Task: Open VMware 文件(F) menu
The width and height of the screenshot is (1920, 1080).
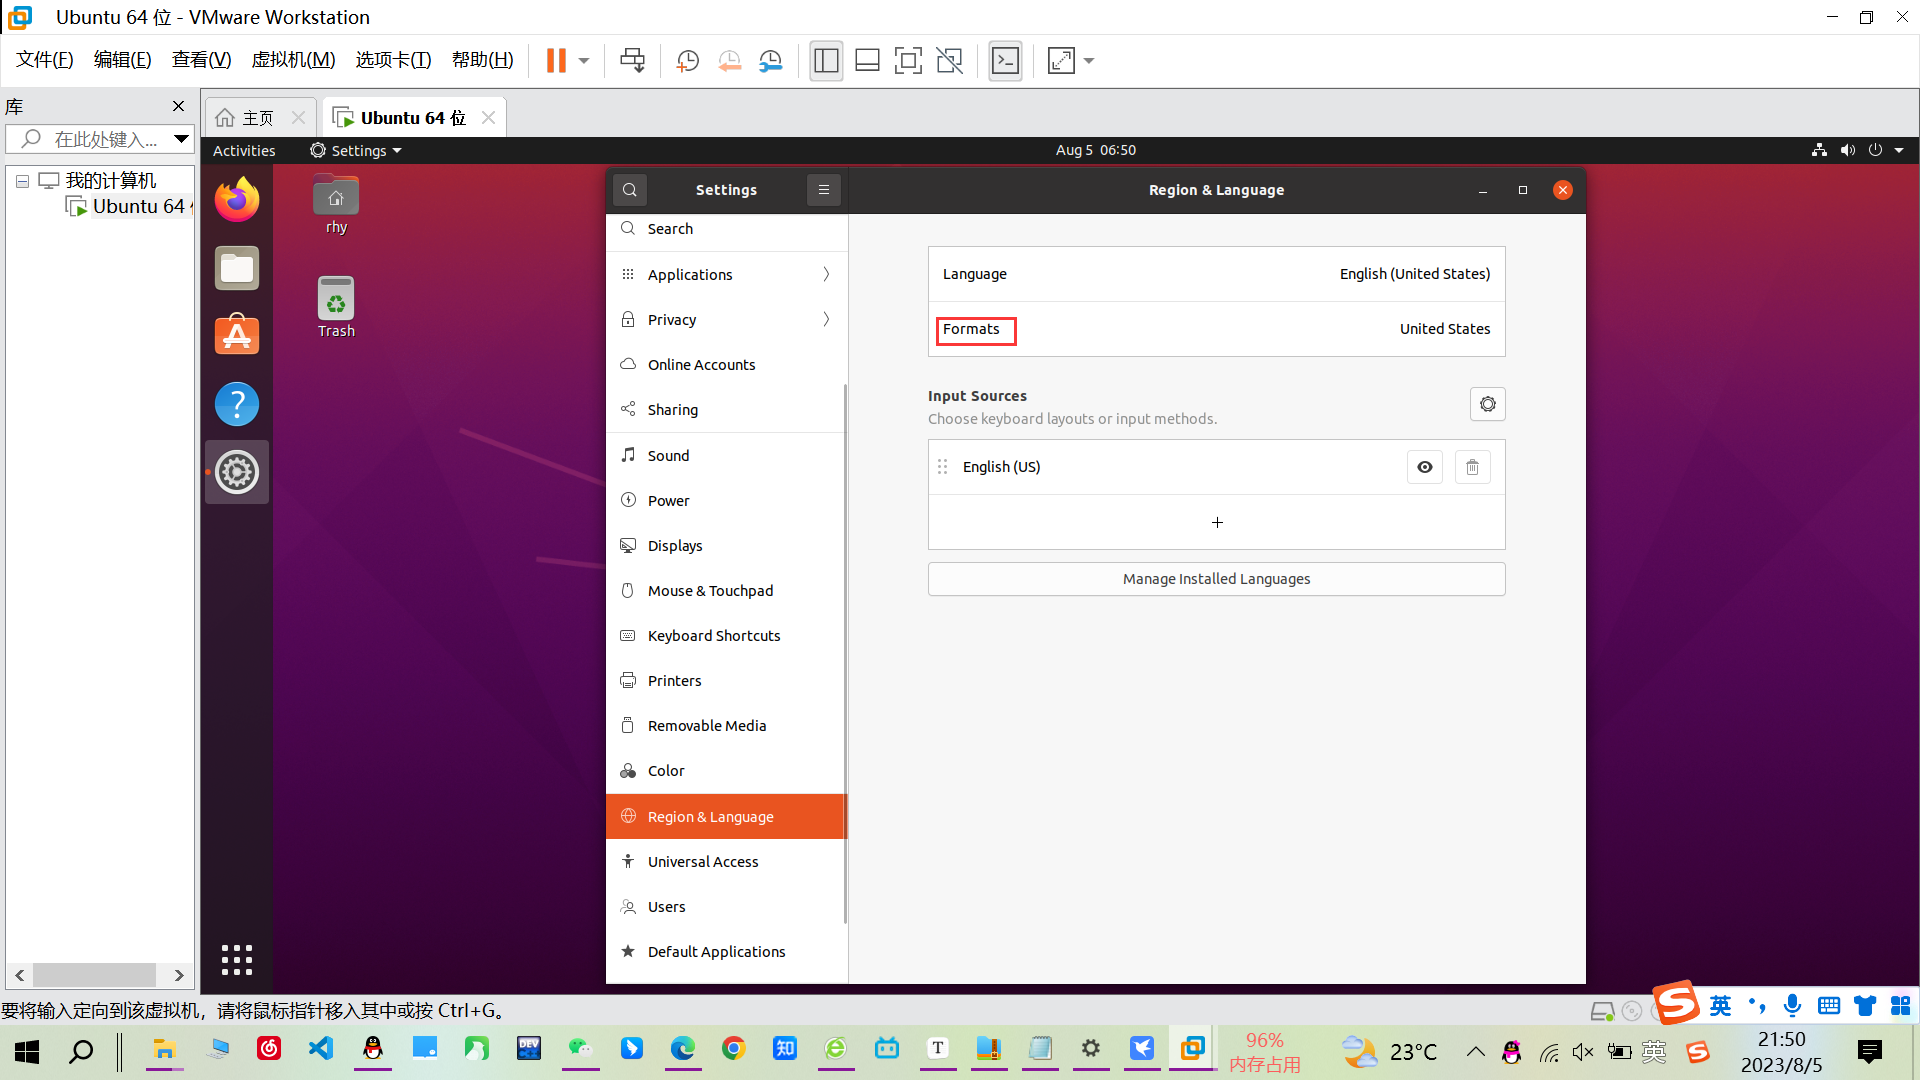Action: pos(45,60)
